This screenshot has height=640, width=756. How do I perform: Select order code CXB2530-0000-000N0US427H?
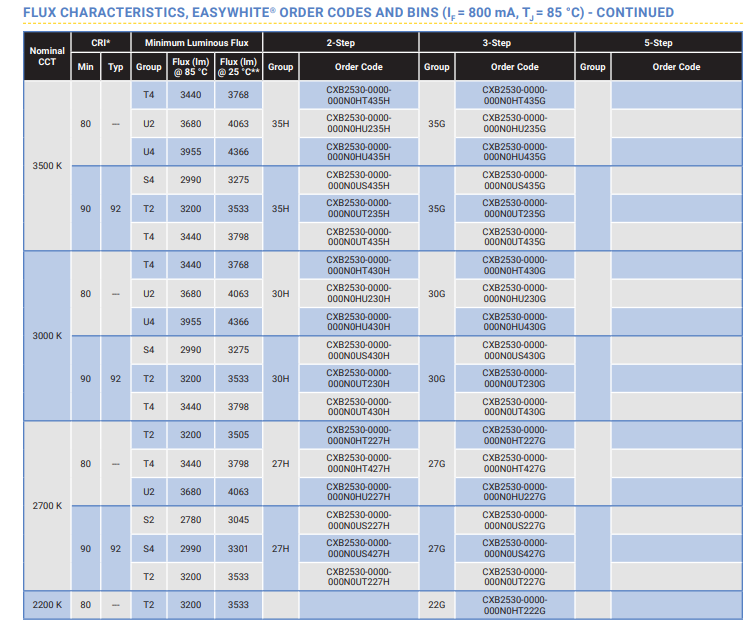point(359,548)
